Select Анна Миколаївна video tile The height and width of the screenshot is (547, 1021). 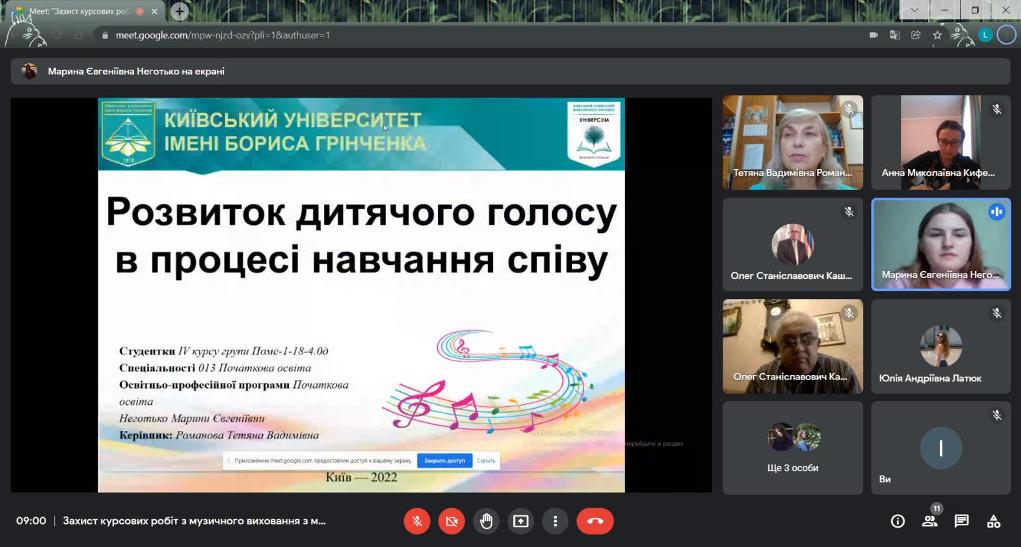pos(941,142)
